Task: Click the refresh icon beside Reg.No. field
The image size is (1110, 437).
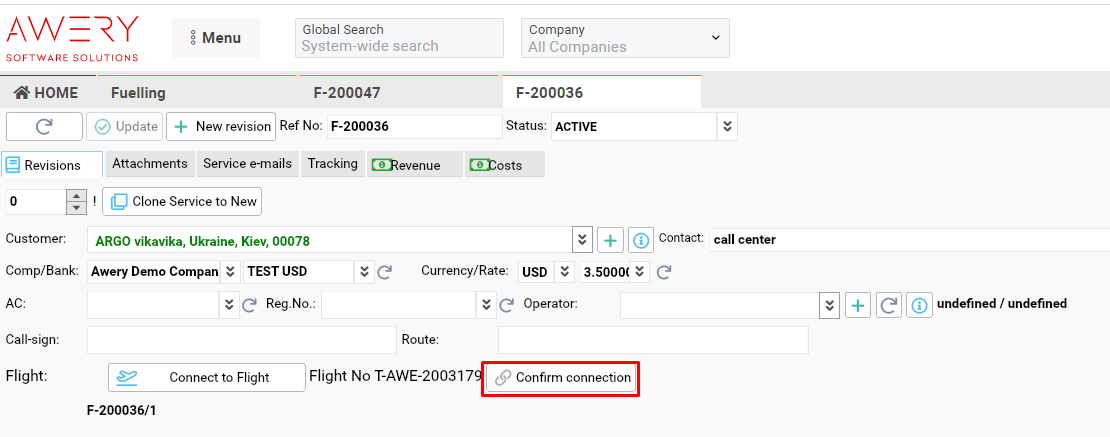Action: tap(506, 305)
